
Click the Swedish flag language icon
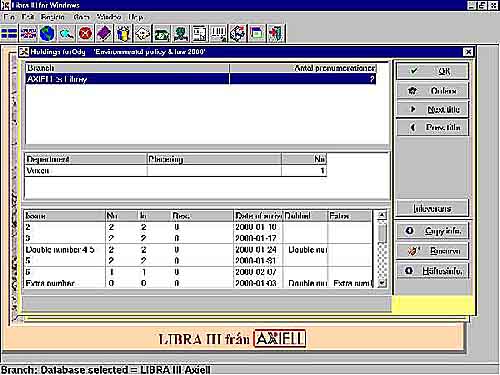(9, 34)
